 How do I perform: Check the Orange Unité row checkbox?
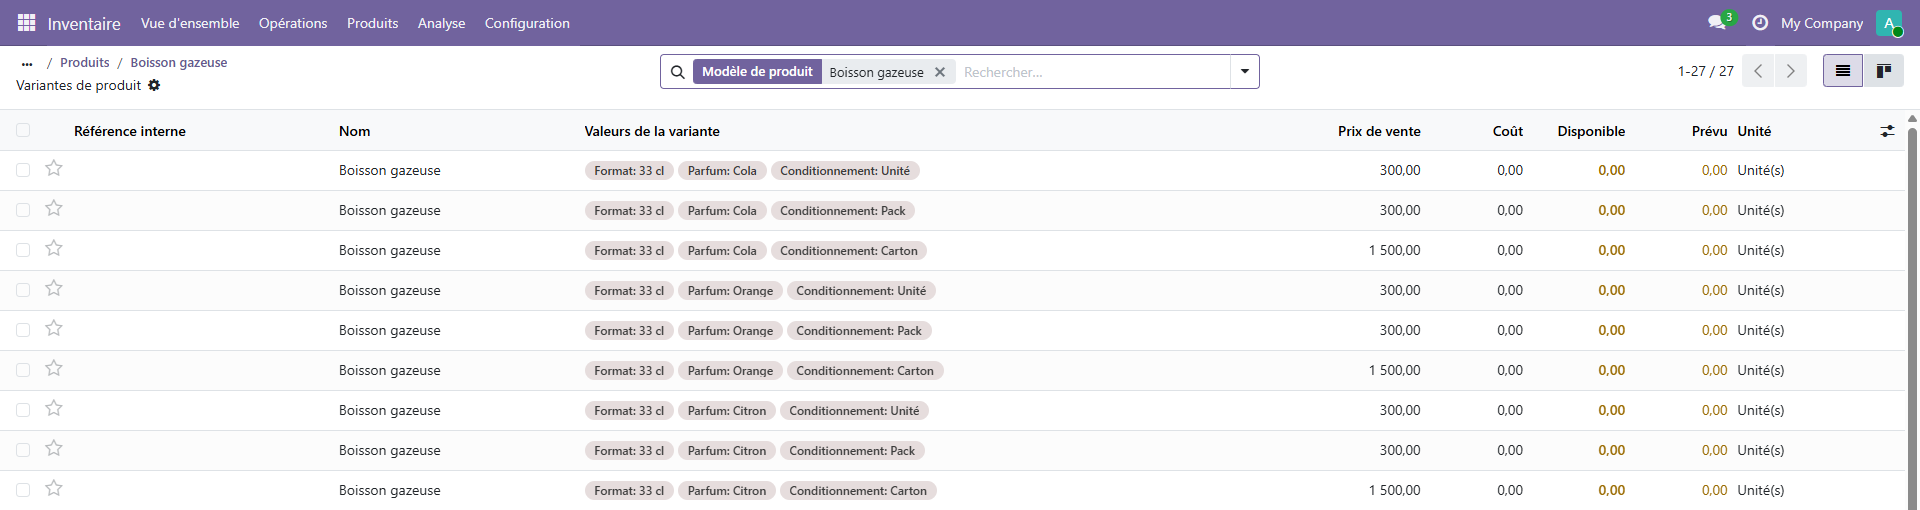[23, 290]
